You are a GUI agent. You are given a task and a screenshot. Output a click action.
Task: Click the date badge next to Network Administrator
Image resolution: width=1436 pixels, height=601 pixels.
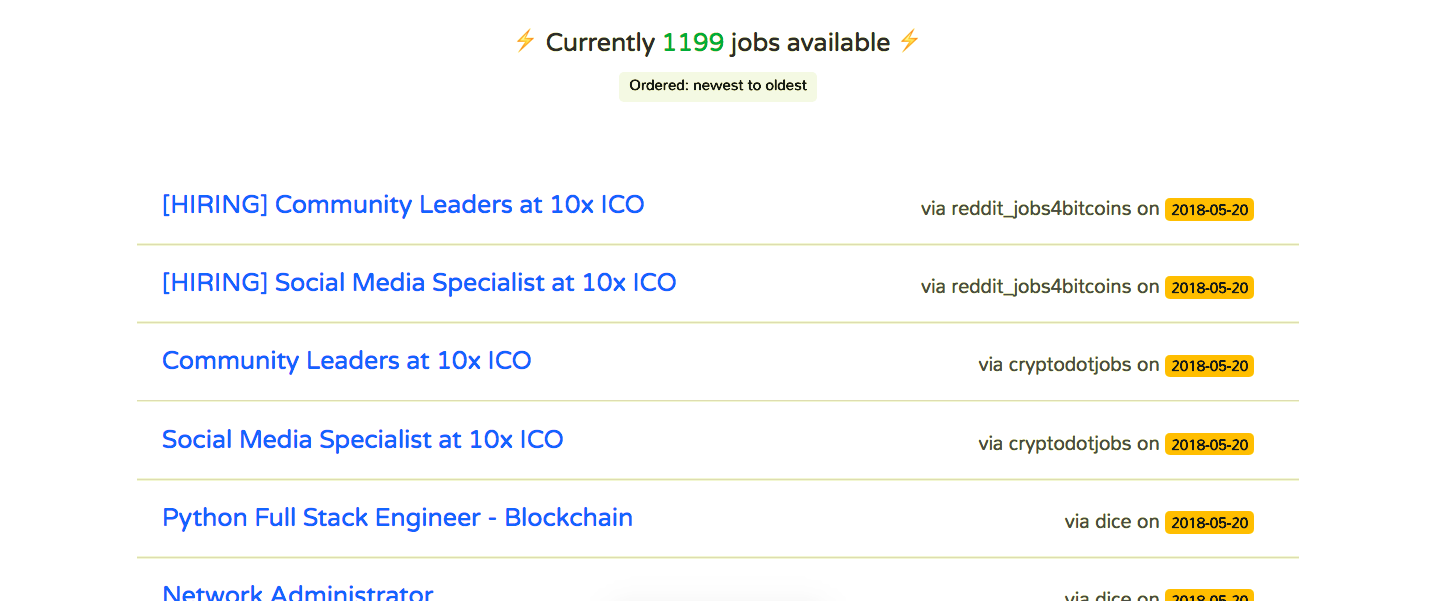[1209, 594]
